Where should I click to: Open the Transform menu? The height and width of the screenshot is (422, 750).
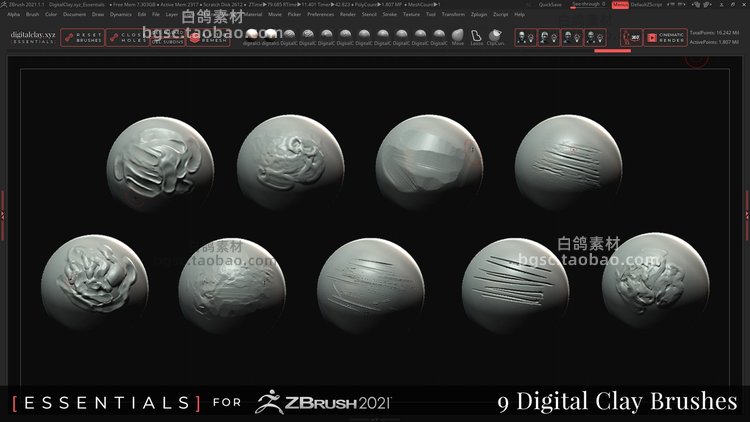tap(453, 14)
